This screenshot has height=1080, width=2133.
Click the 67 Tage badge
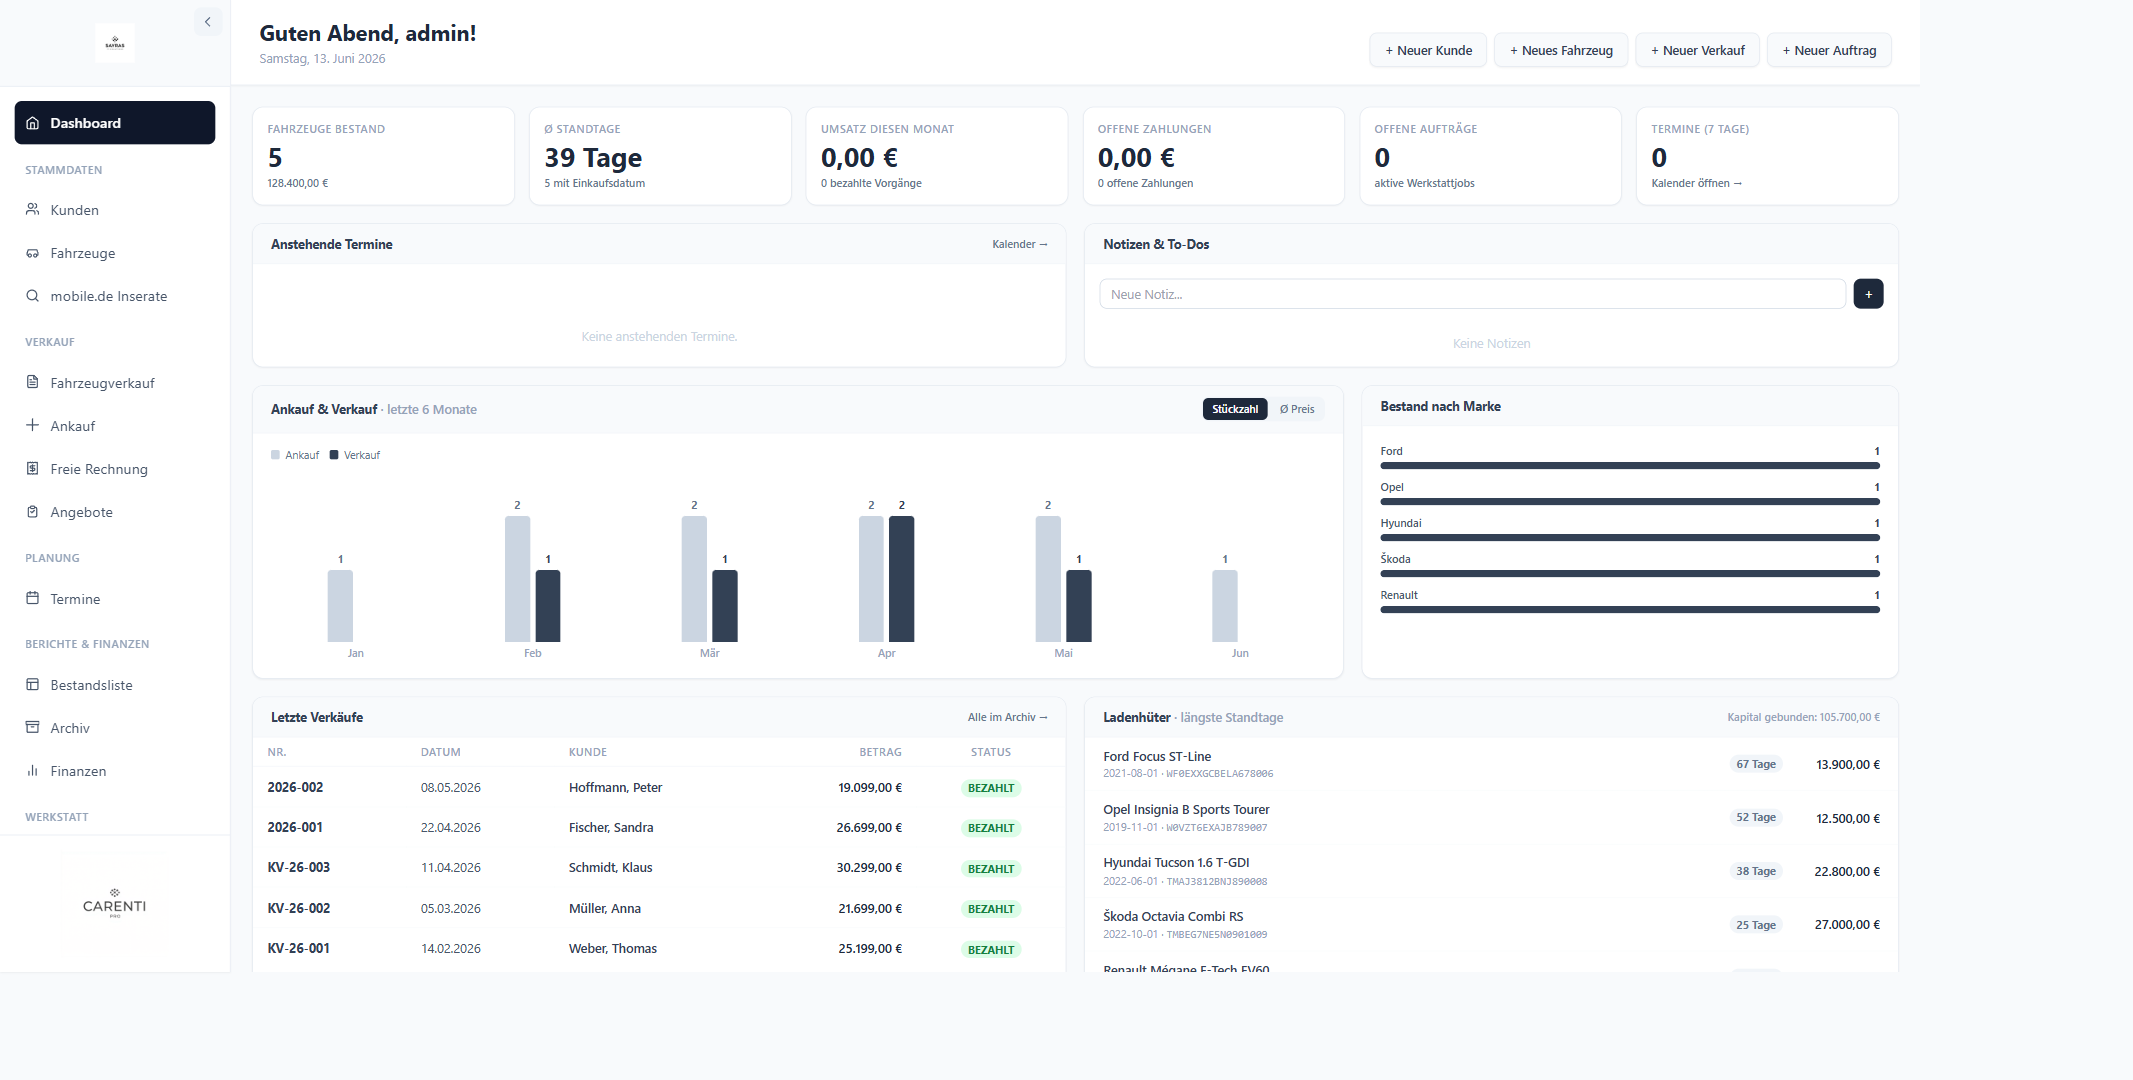click(x=1756, y=764)
